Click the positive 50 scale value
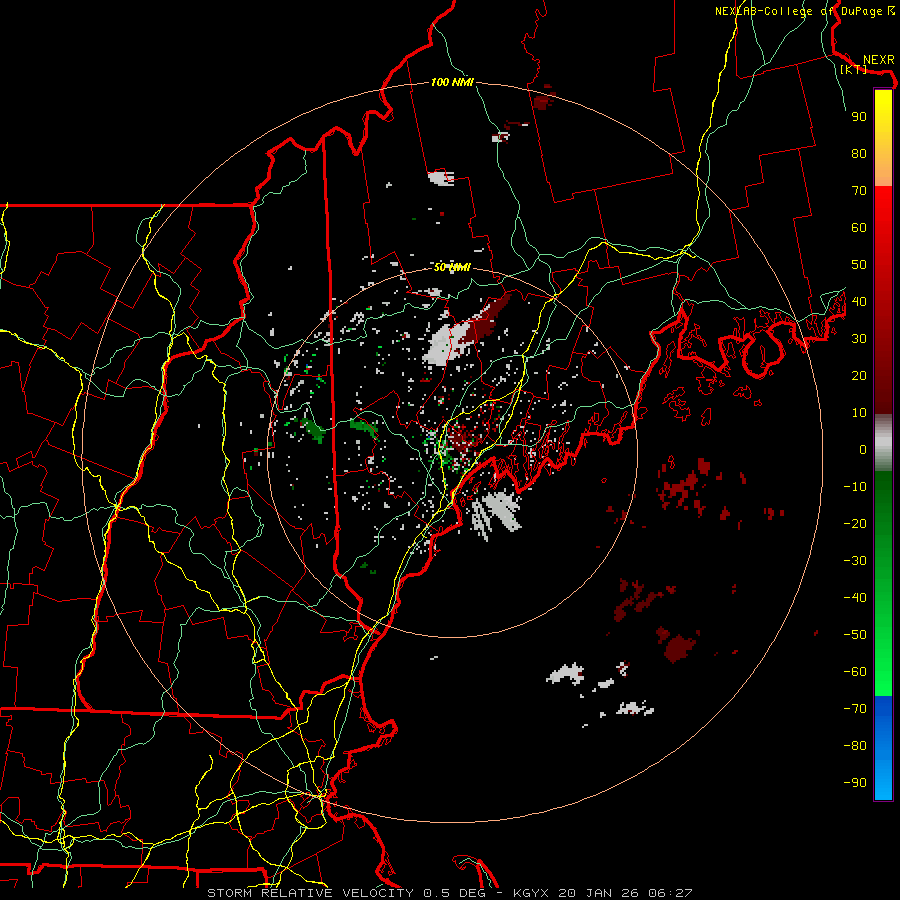The image size is (900, 900). pos(859,265)
